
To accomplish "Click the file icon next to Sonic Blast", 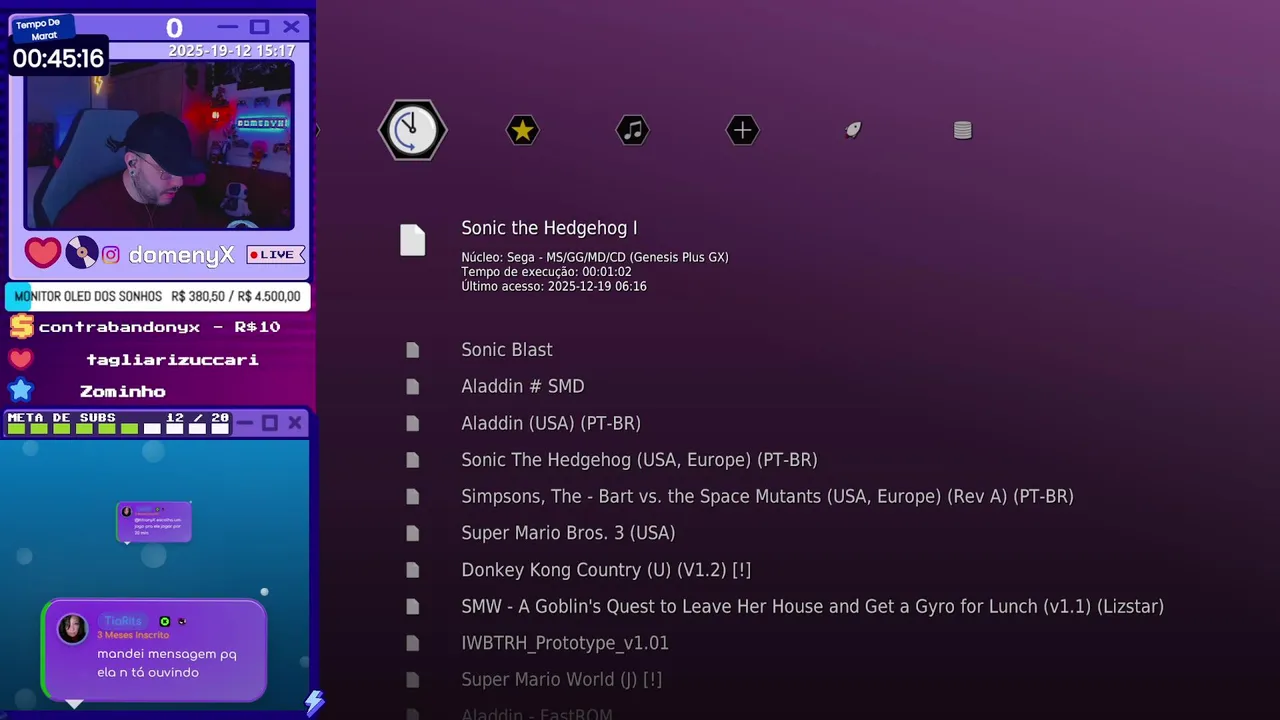I will click(412, 350).
